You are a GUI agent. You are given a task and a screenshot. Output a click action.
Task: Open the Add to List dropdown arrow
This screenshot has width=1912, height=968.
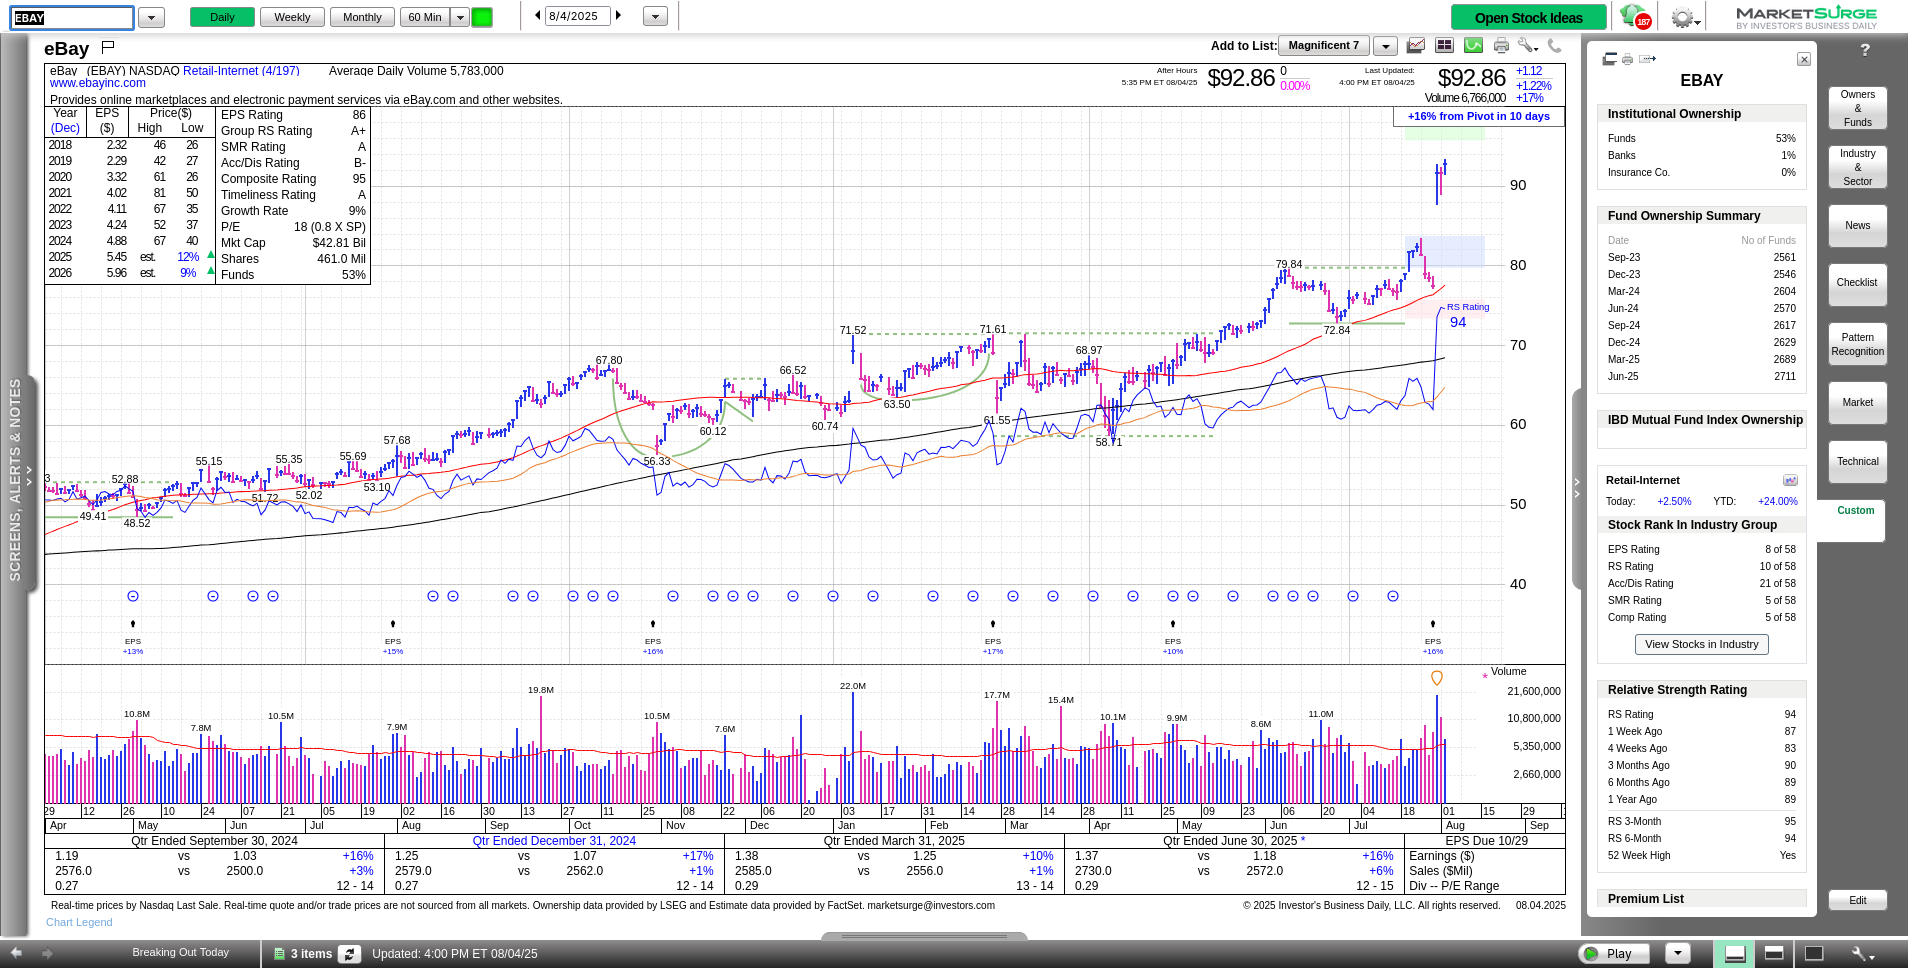pyautogui.click(x=1385, y=46)
